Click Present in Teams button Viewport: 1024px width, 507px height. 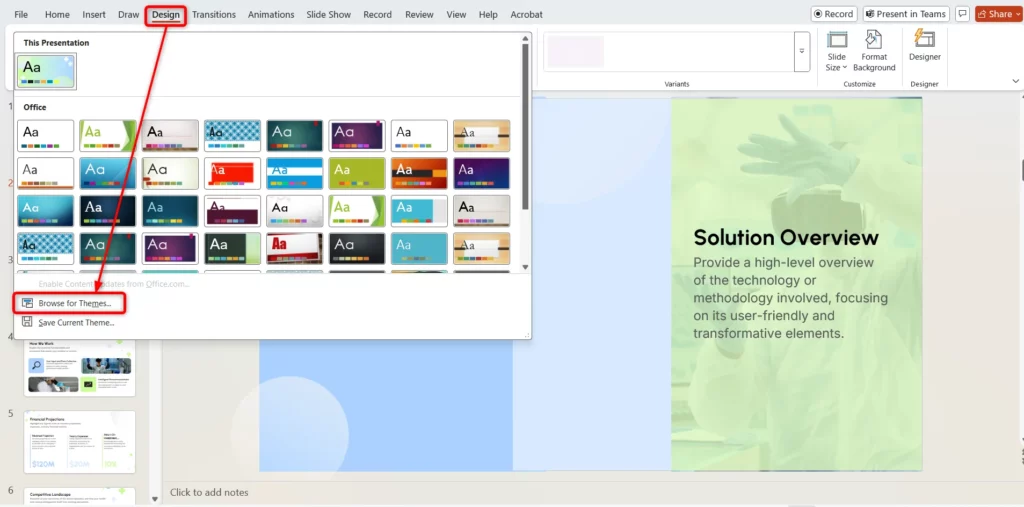[906, 14]
